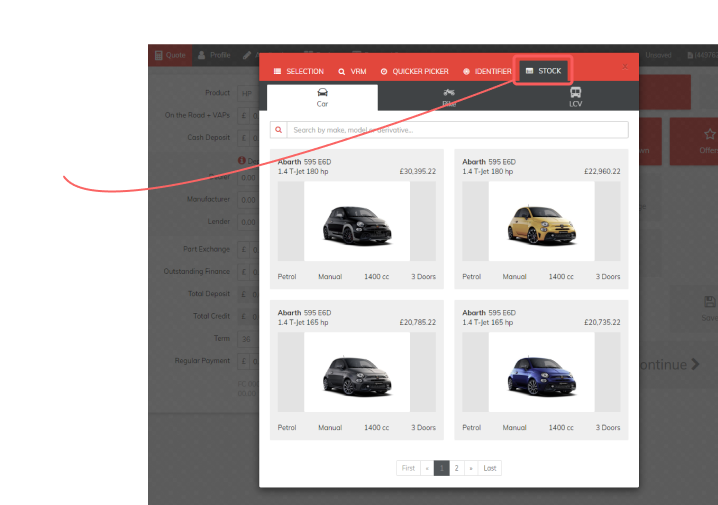Select the blue Abarth 595 priced £20,735.22
Screen dimensions: 718x505
point(541,370)
